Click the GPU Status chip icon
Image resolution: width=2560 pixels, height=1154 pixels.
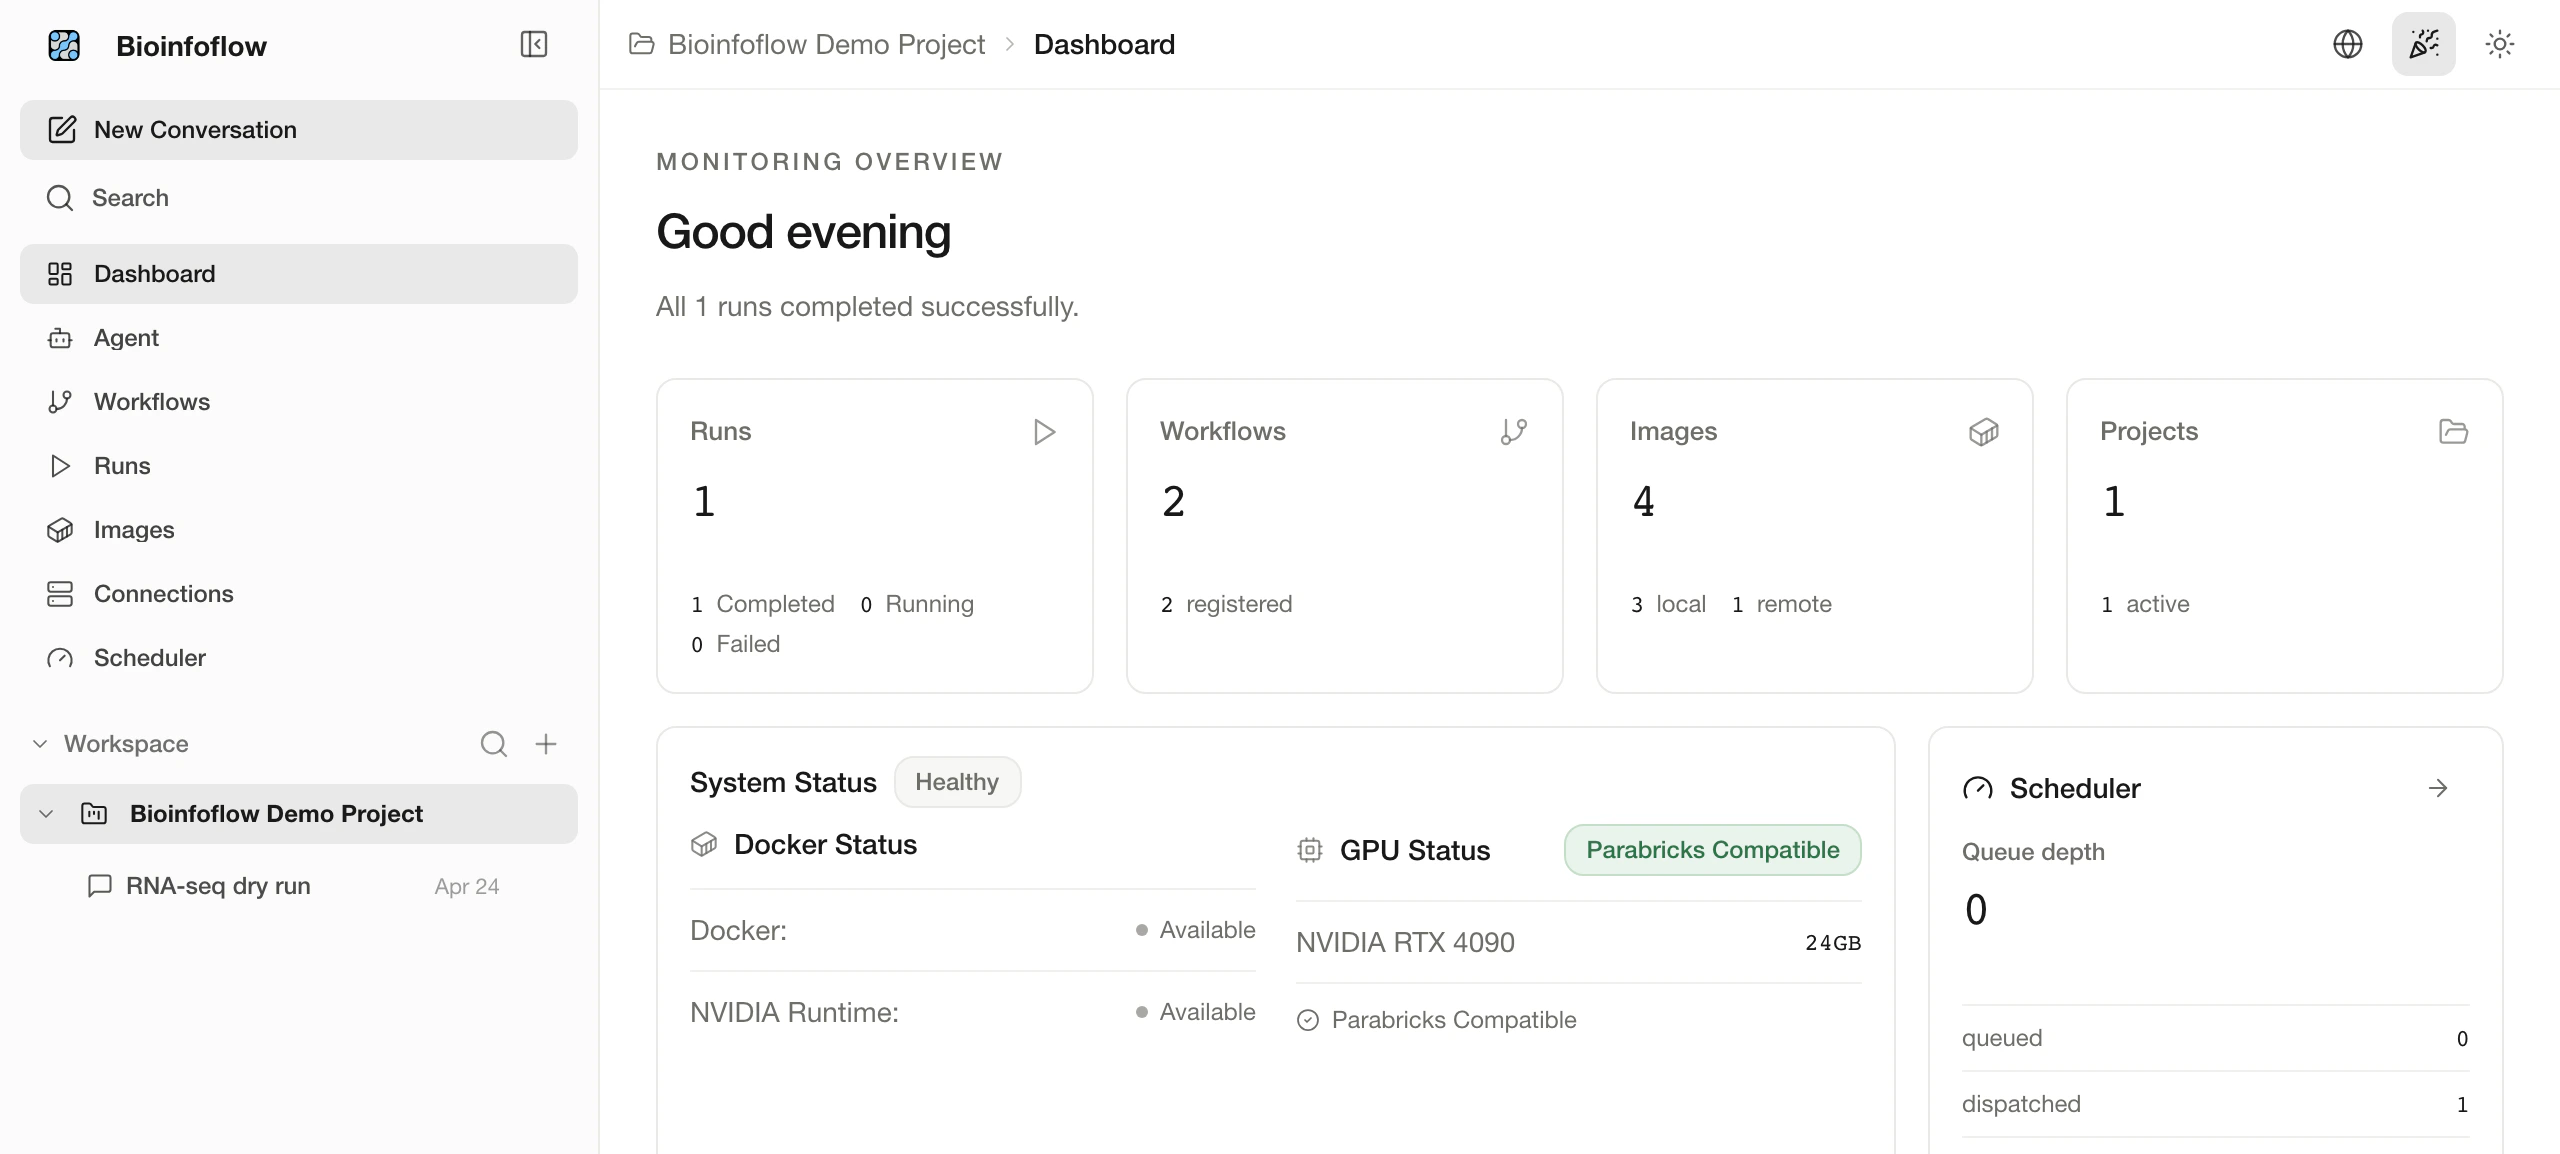[1310, 850]
